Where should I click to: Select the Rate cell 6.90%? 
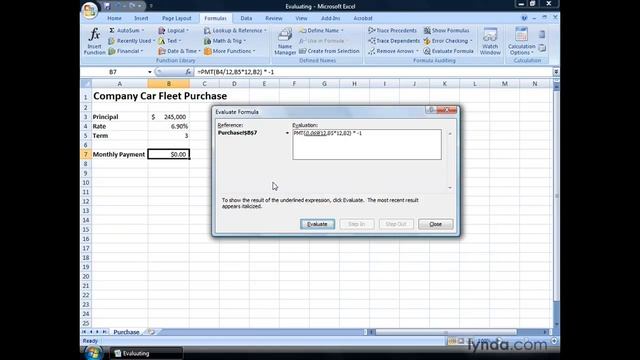click(x=169, y=126)
